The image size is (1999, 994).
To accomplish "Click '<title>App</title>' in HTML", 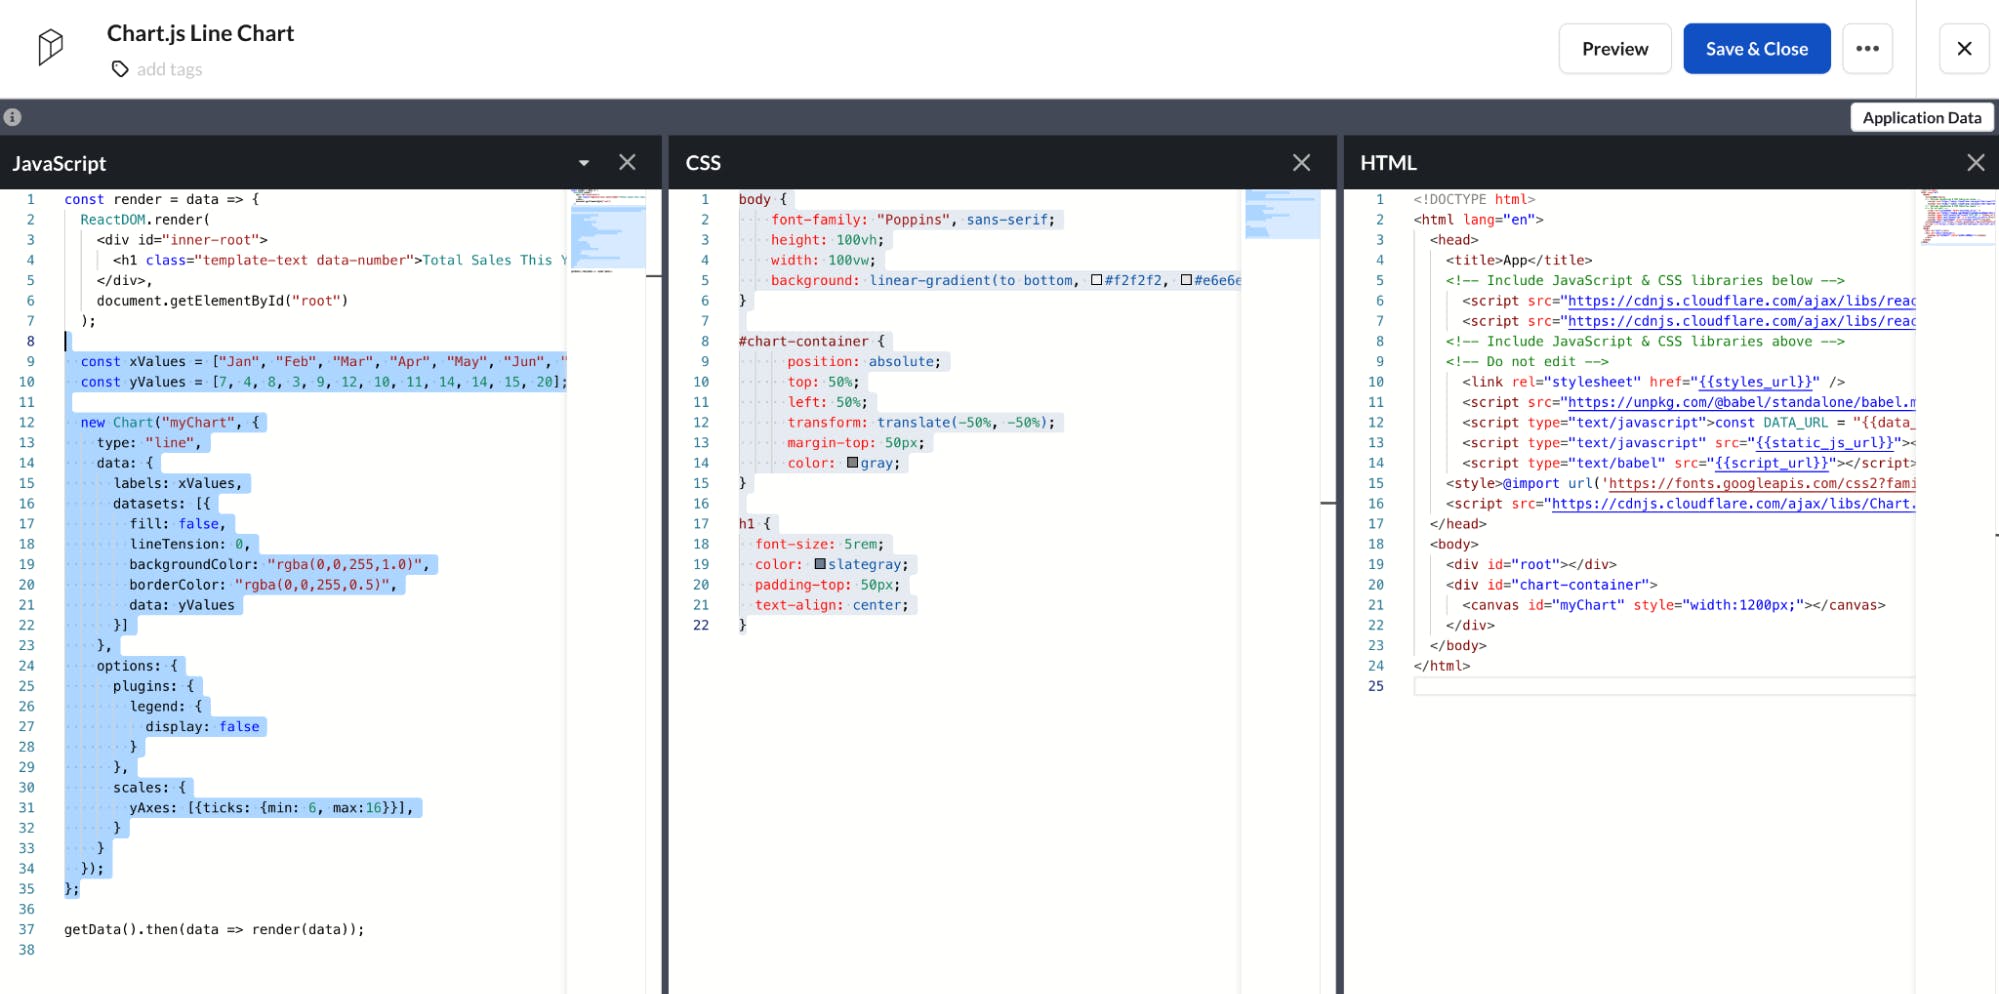I will click(1519, 260).
